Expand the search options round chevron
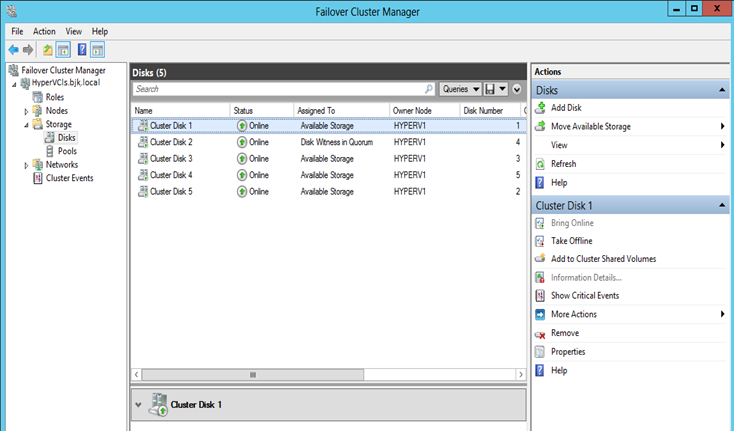Screen dimensions: 734x431 coord(517,89)
